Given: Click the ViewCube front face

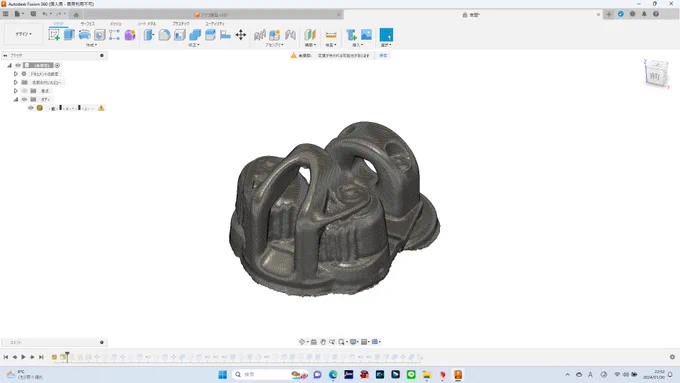Looking at the screenshot, I should coord(654,76).
